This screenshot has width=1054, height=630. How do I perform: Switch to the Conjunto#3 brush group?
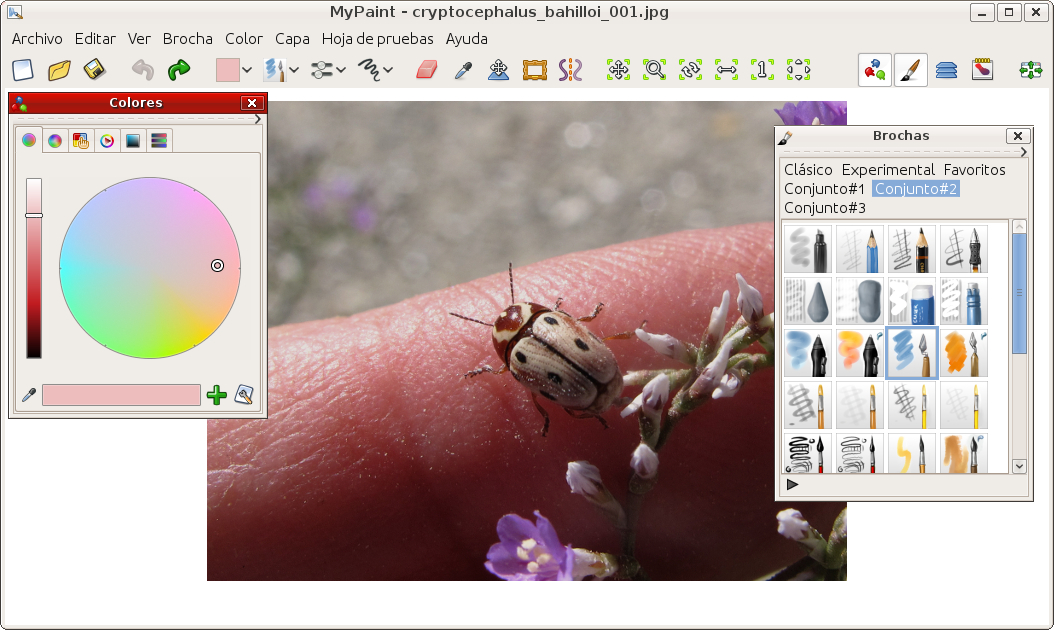point(825,208)
